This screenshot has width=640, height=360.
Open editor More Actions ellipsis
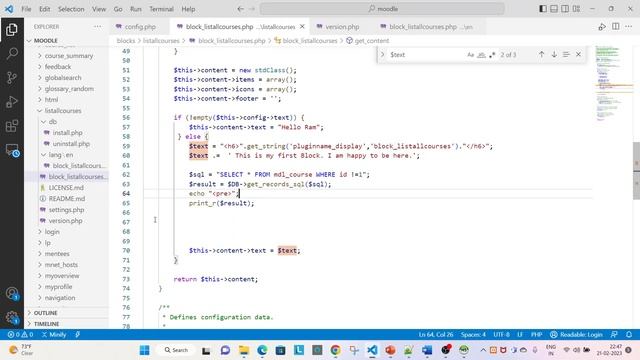[x=629, y=27]
